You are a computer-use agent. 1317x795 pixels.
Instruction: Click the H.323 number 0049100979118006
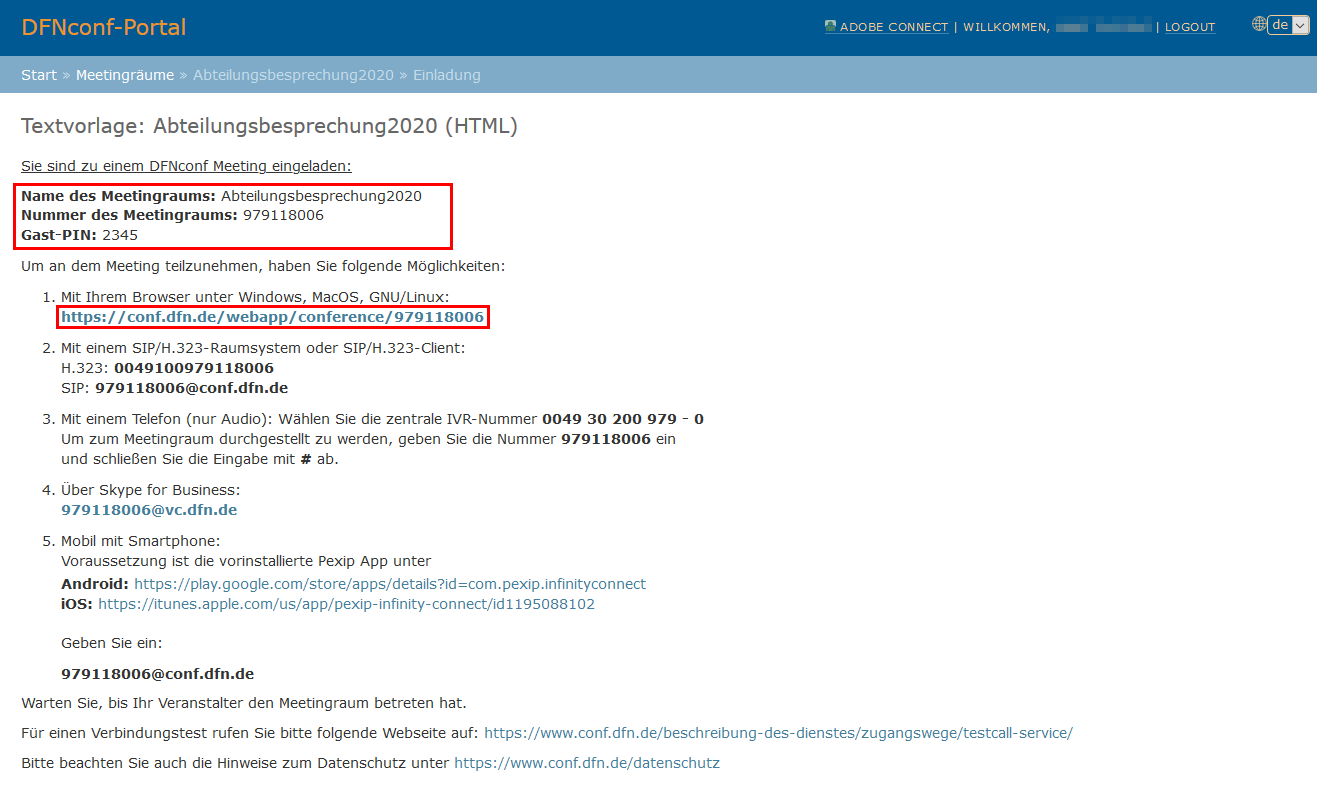(193, 368)
